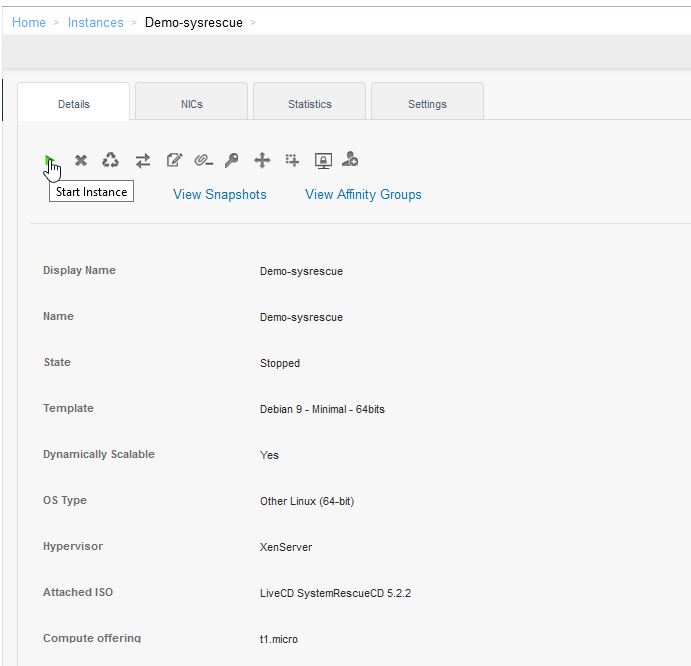Viewport: 691px width, 666px height.
Task: Click the four-way arrows move icon
Action: pos(262,160)
